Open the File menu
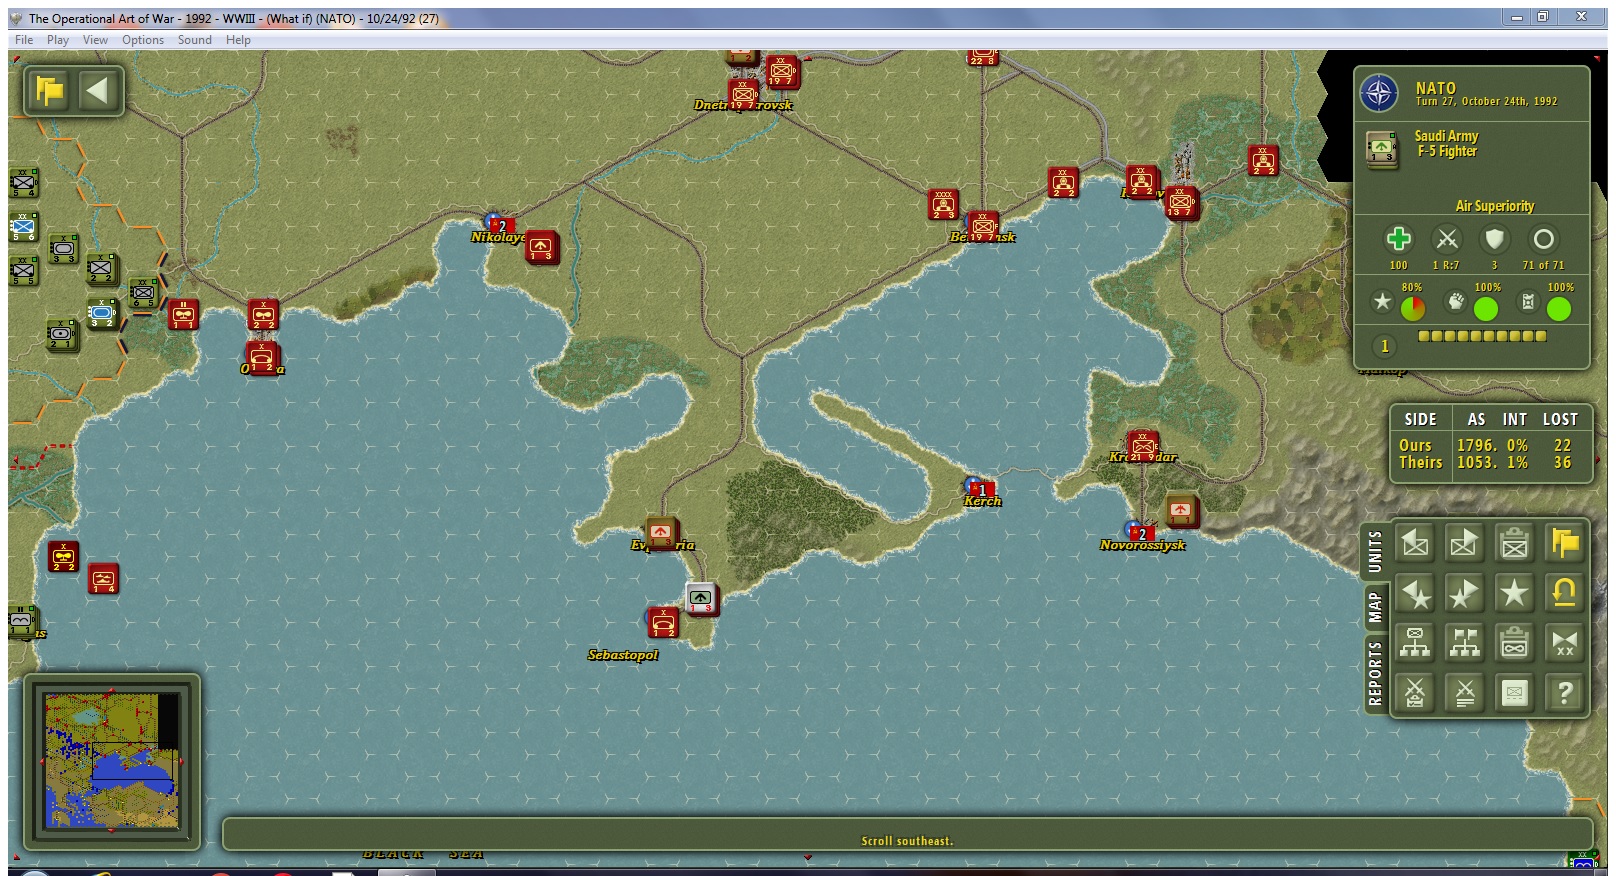 [24, 40]
